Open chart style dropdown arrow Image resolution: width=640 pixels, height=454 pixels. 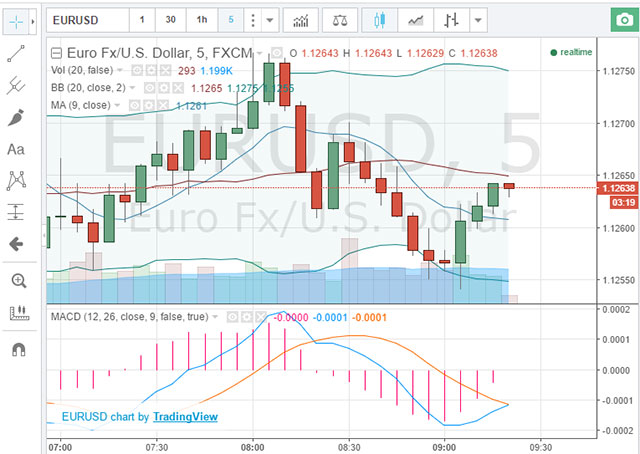478,20
